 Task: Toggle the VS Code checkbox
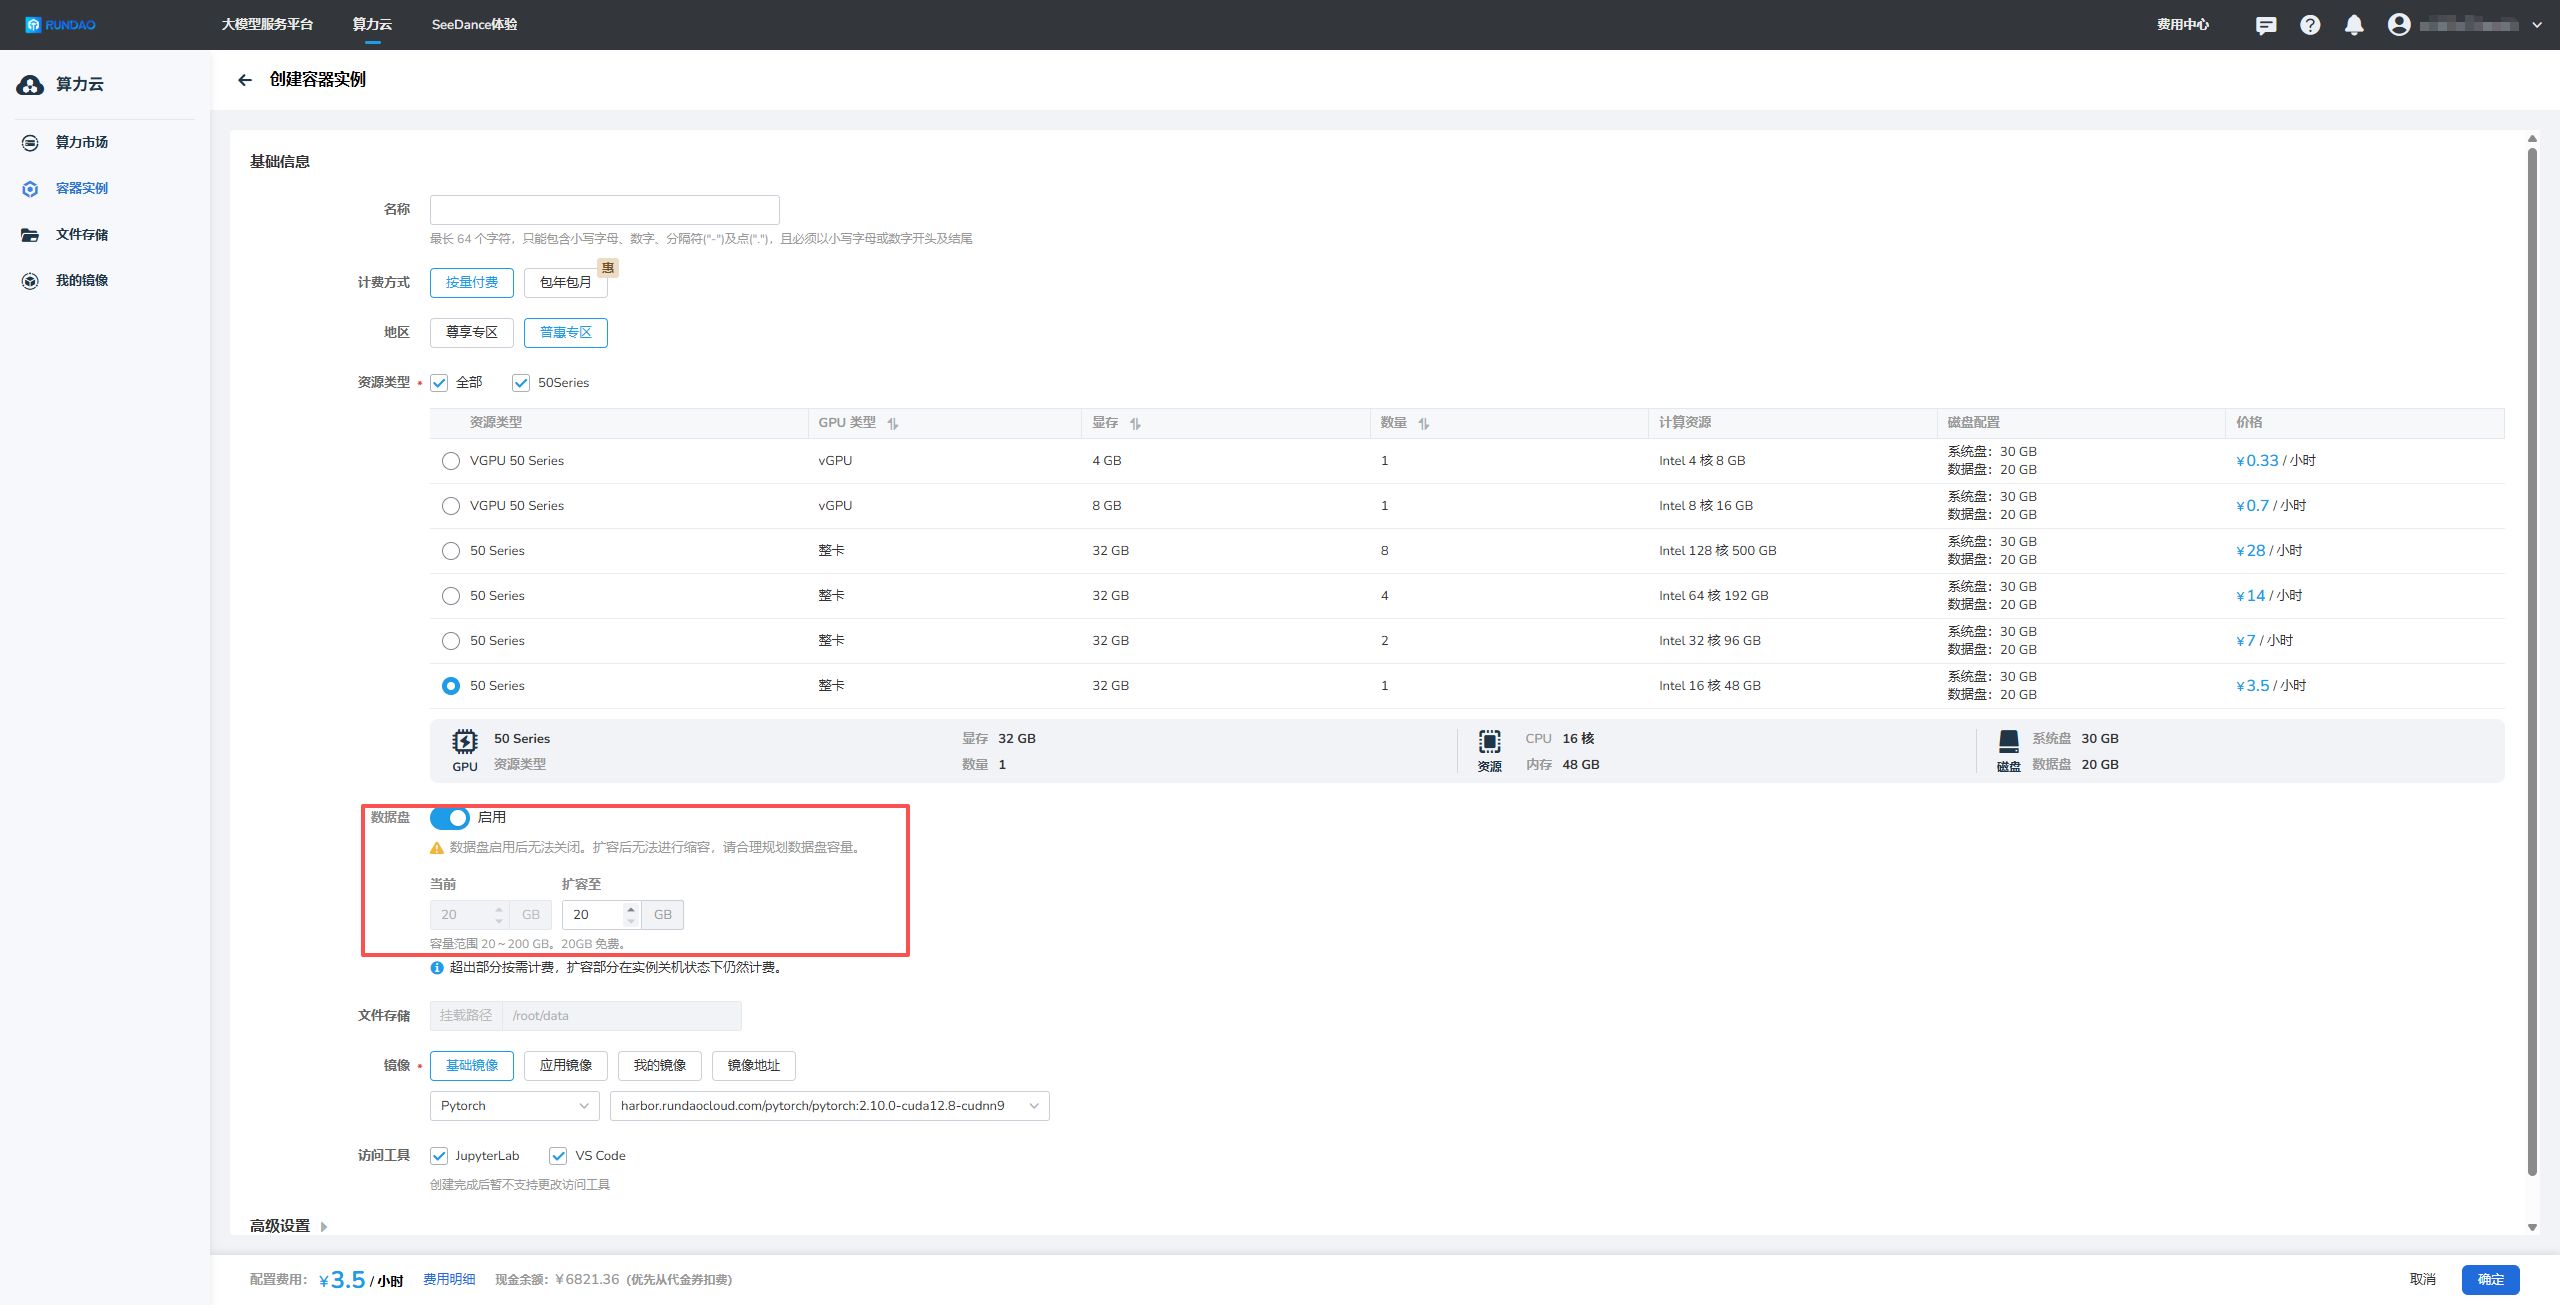click(558, 1156)
